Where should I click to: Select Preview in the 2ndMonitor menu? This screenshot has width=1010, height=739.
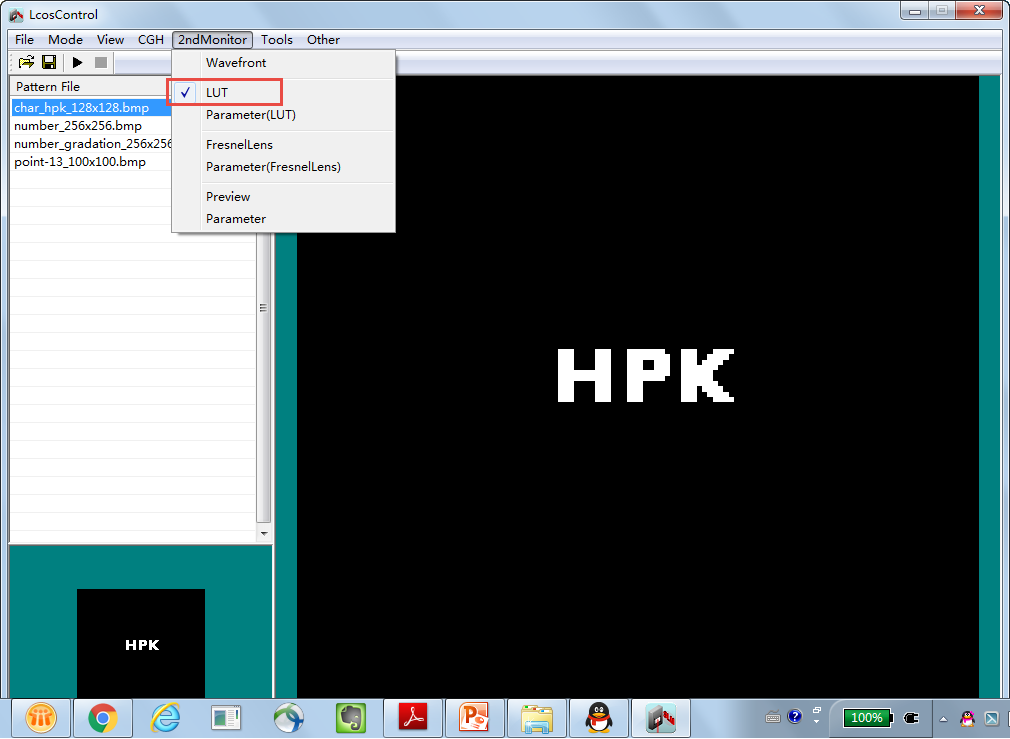pos(228,197)
